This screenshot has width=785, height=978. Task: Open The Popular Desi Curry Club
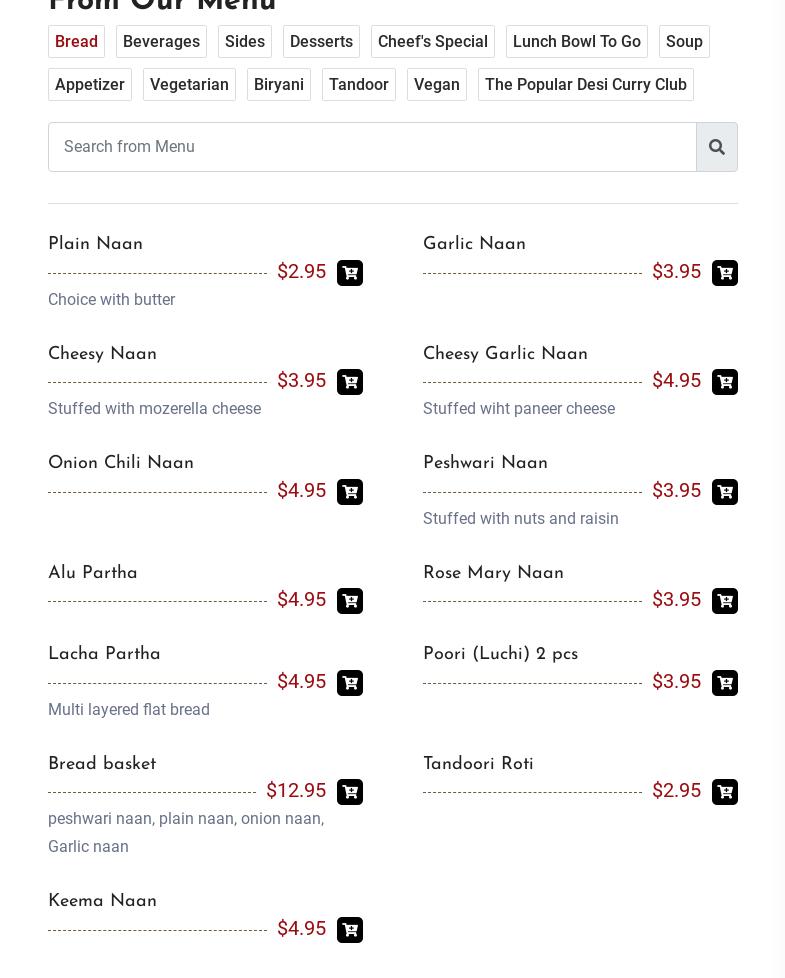(585, 85)
